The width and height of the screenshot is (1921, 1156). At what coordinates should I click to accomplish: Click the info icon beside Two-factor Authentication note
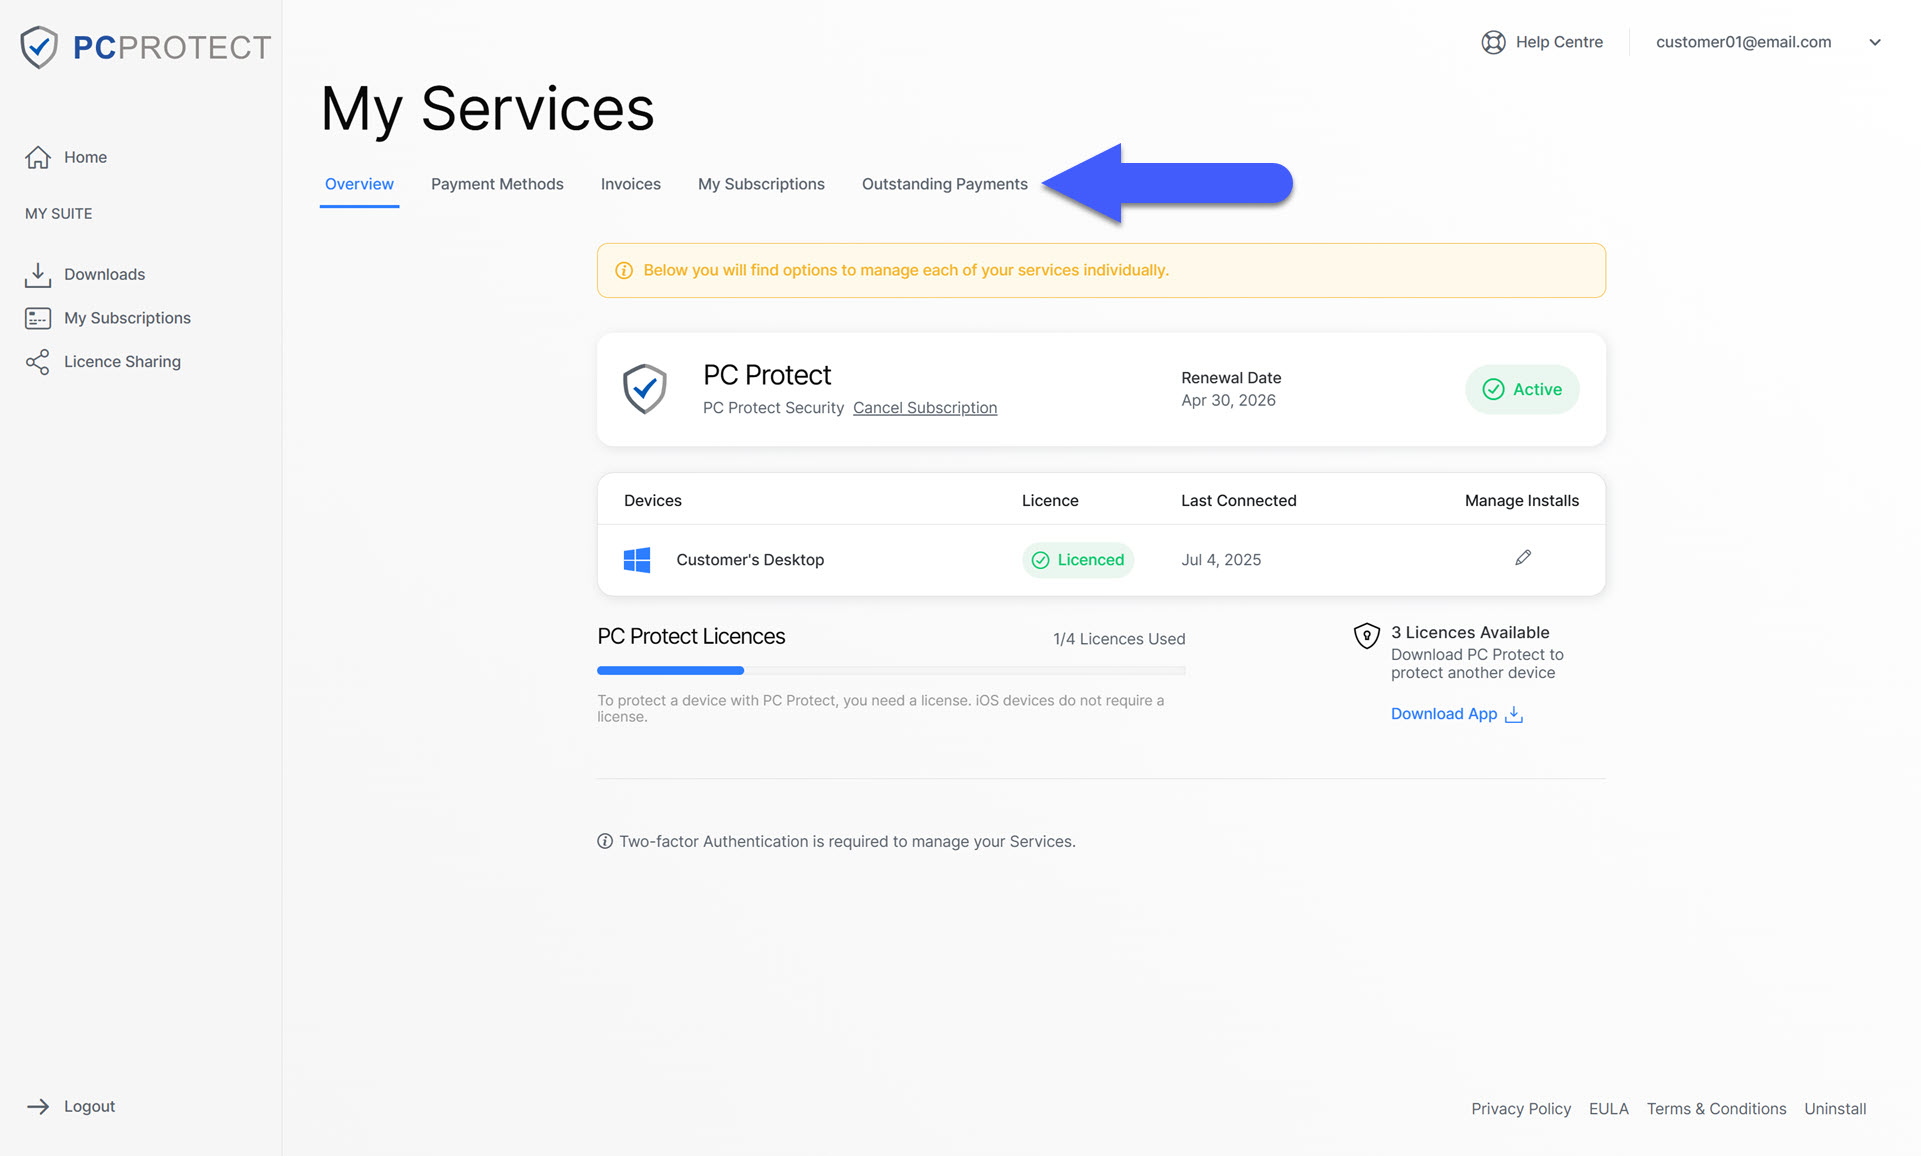[x=605, y=841]
